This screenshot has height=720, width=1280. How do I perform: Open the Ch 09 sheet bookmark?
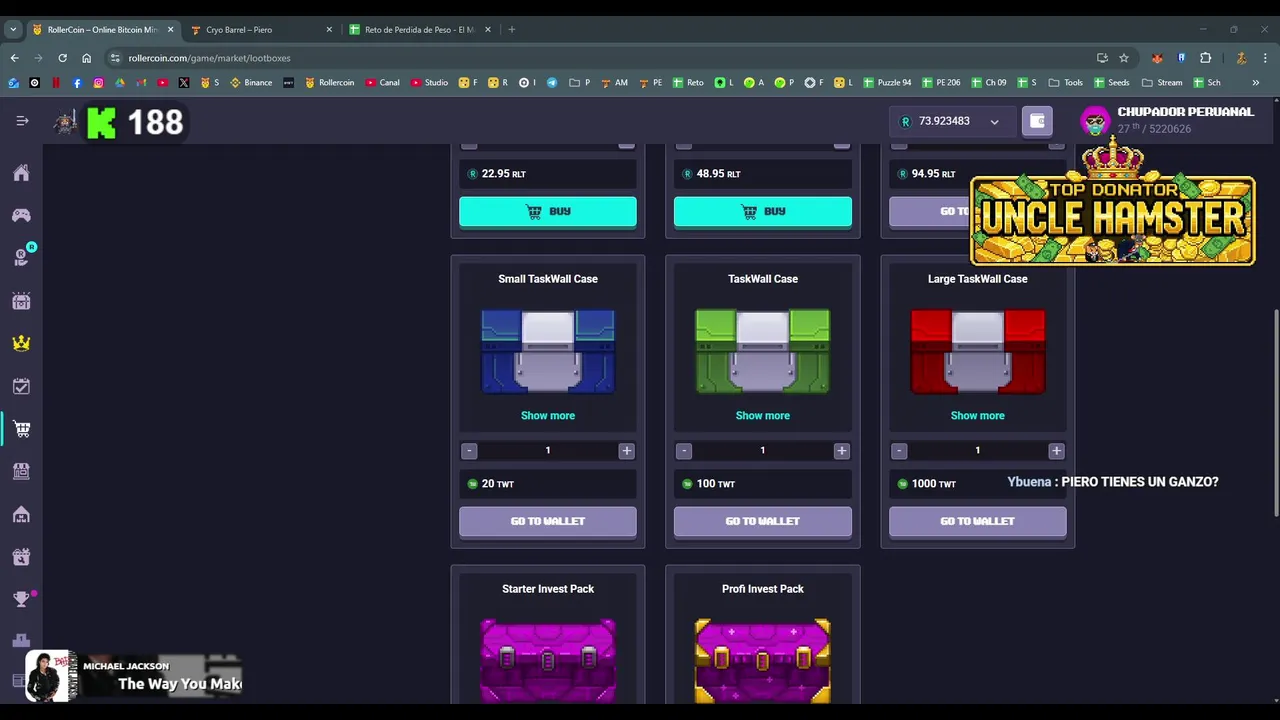pos(989,83)
